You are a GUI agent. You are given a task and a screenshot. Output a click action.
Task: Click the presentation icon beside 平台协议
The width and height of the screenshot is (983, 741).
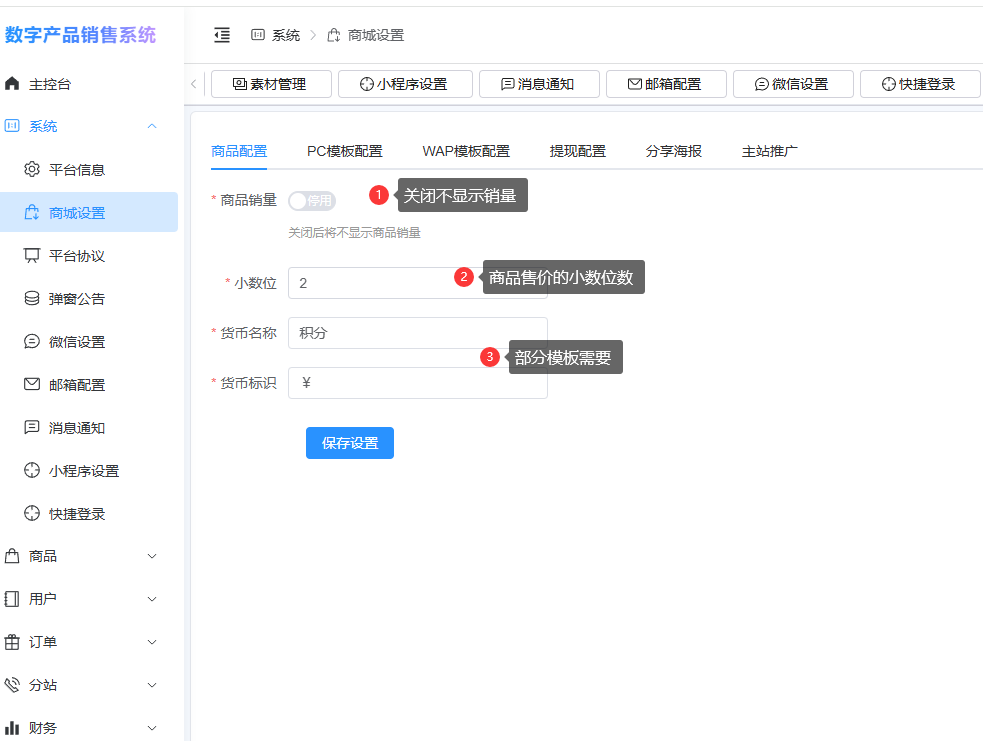pyautogui.click(x=32, y=255)
